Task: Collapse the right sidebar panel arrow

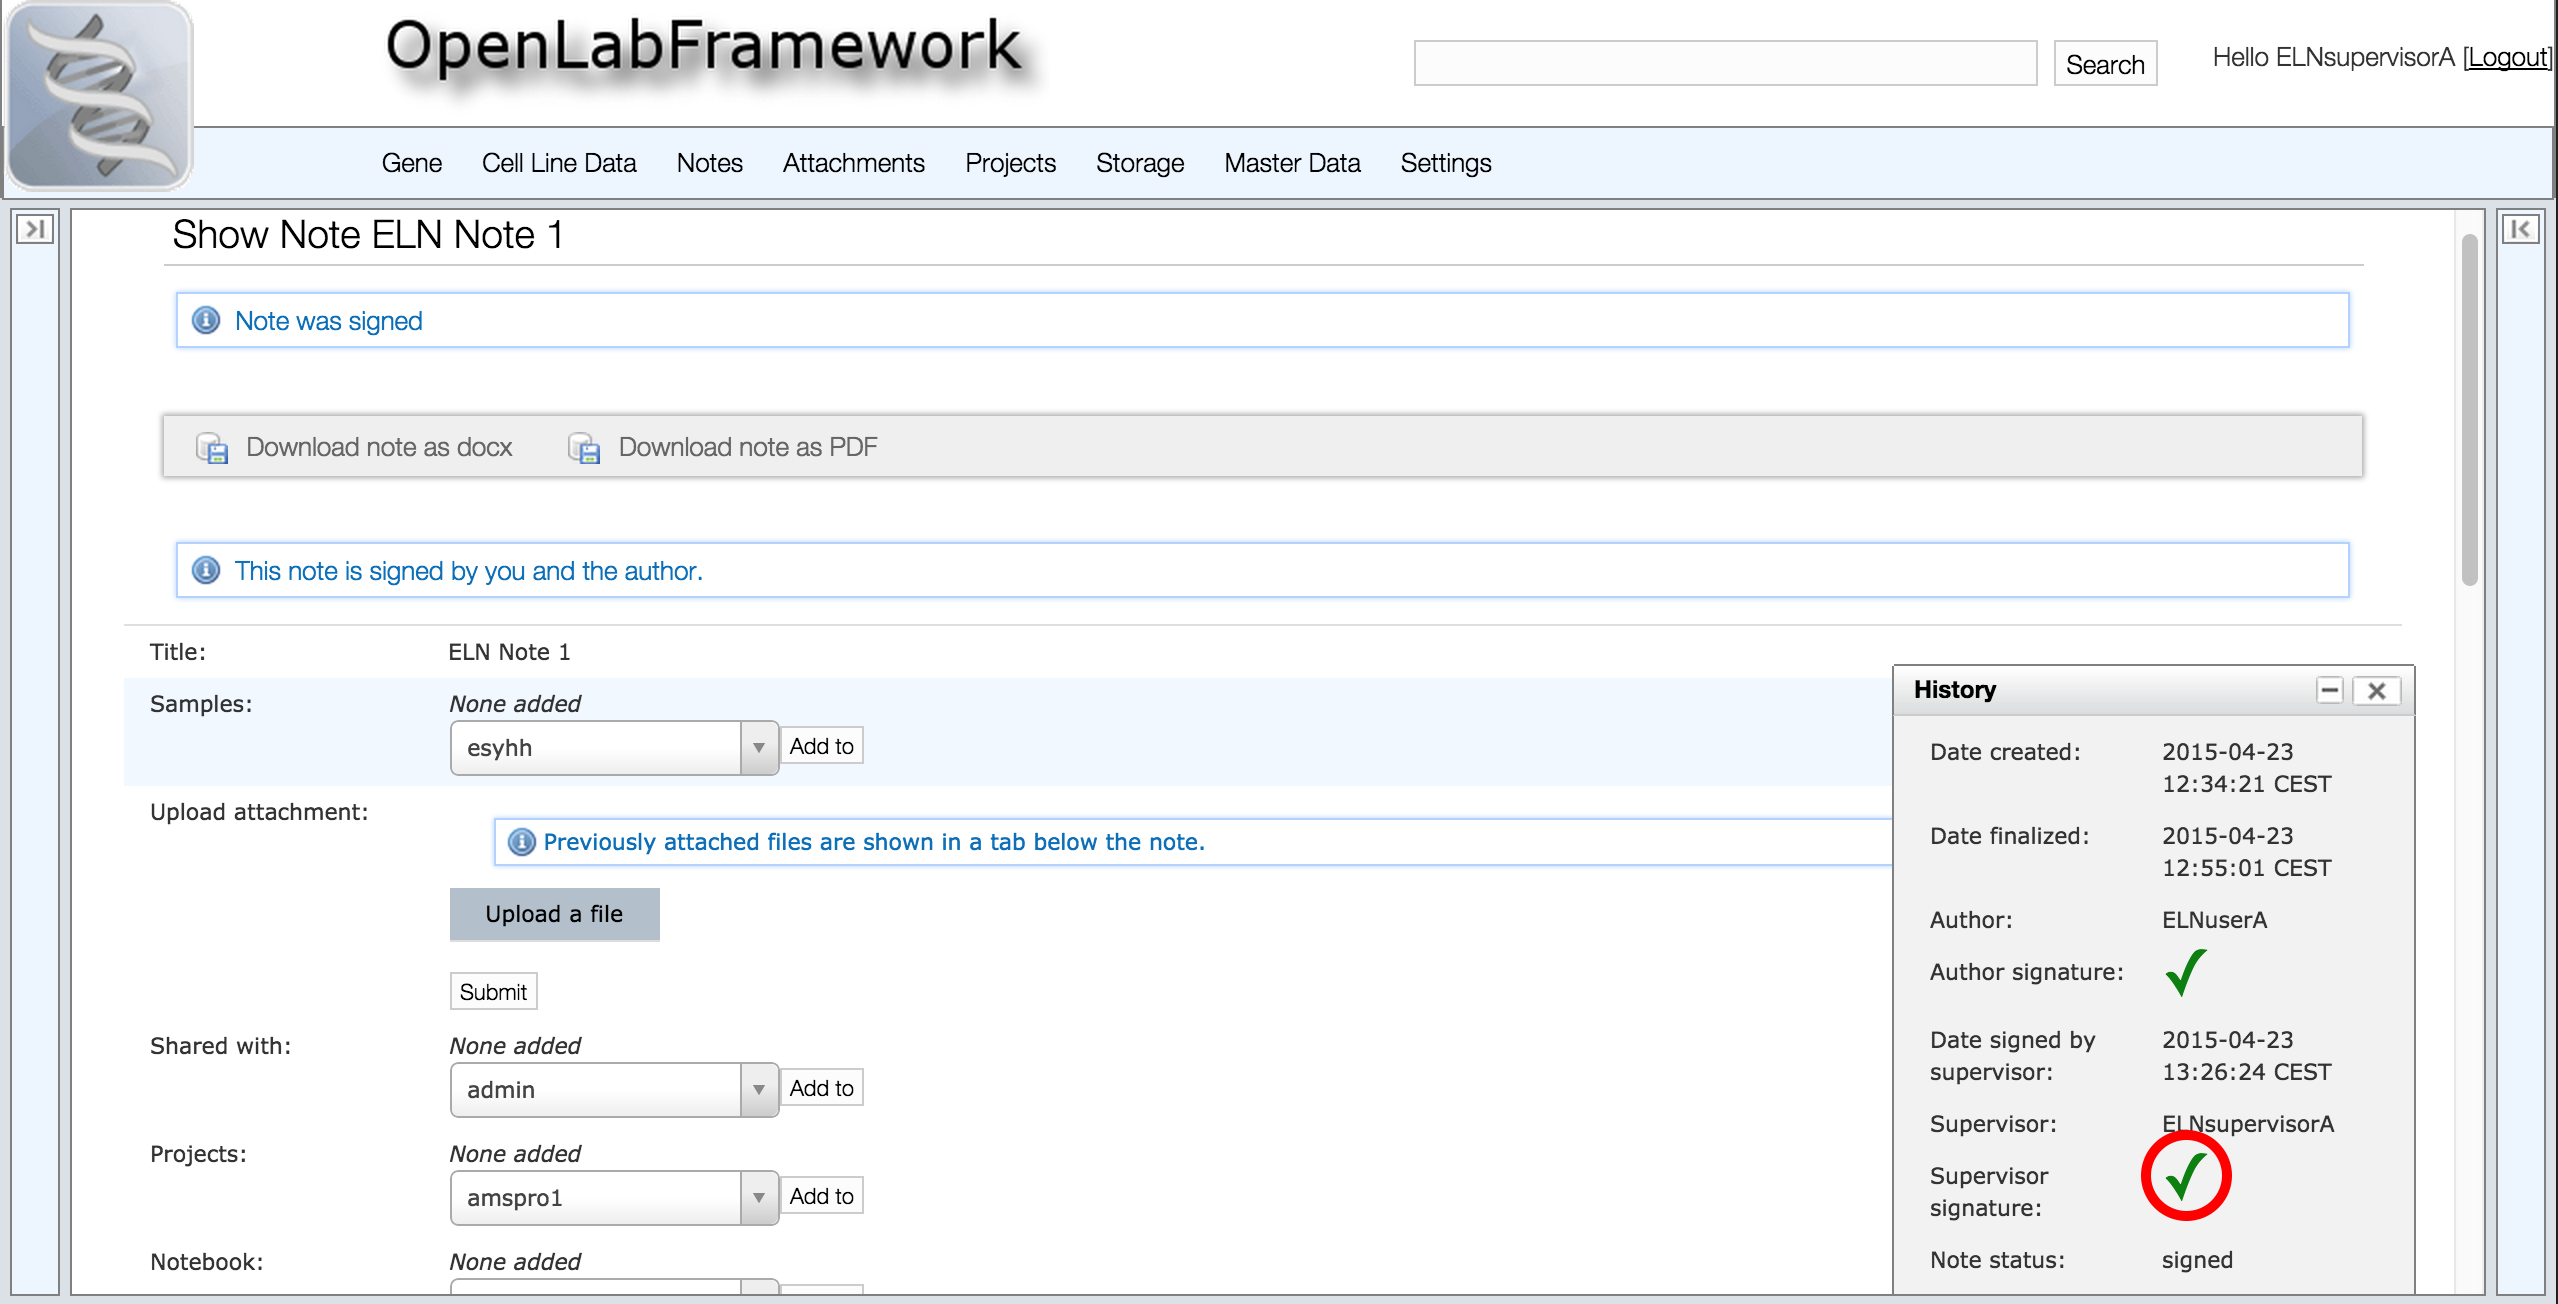Action: [x=2520, y=229]
